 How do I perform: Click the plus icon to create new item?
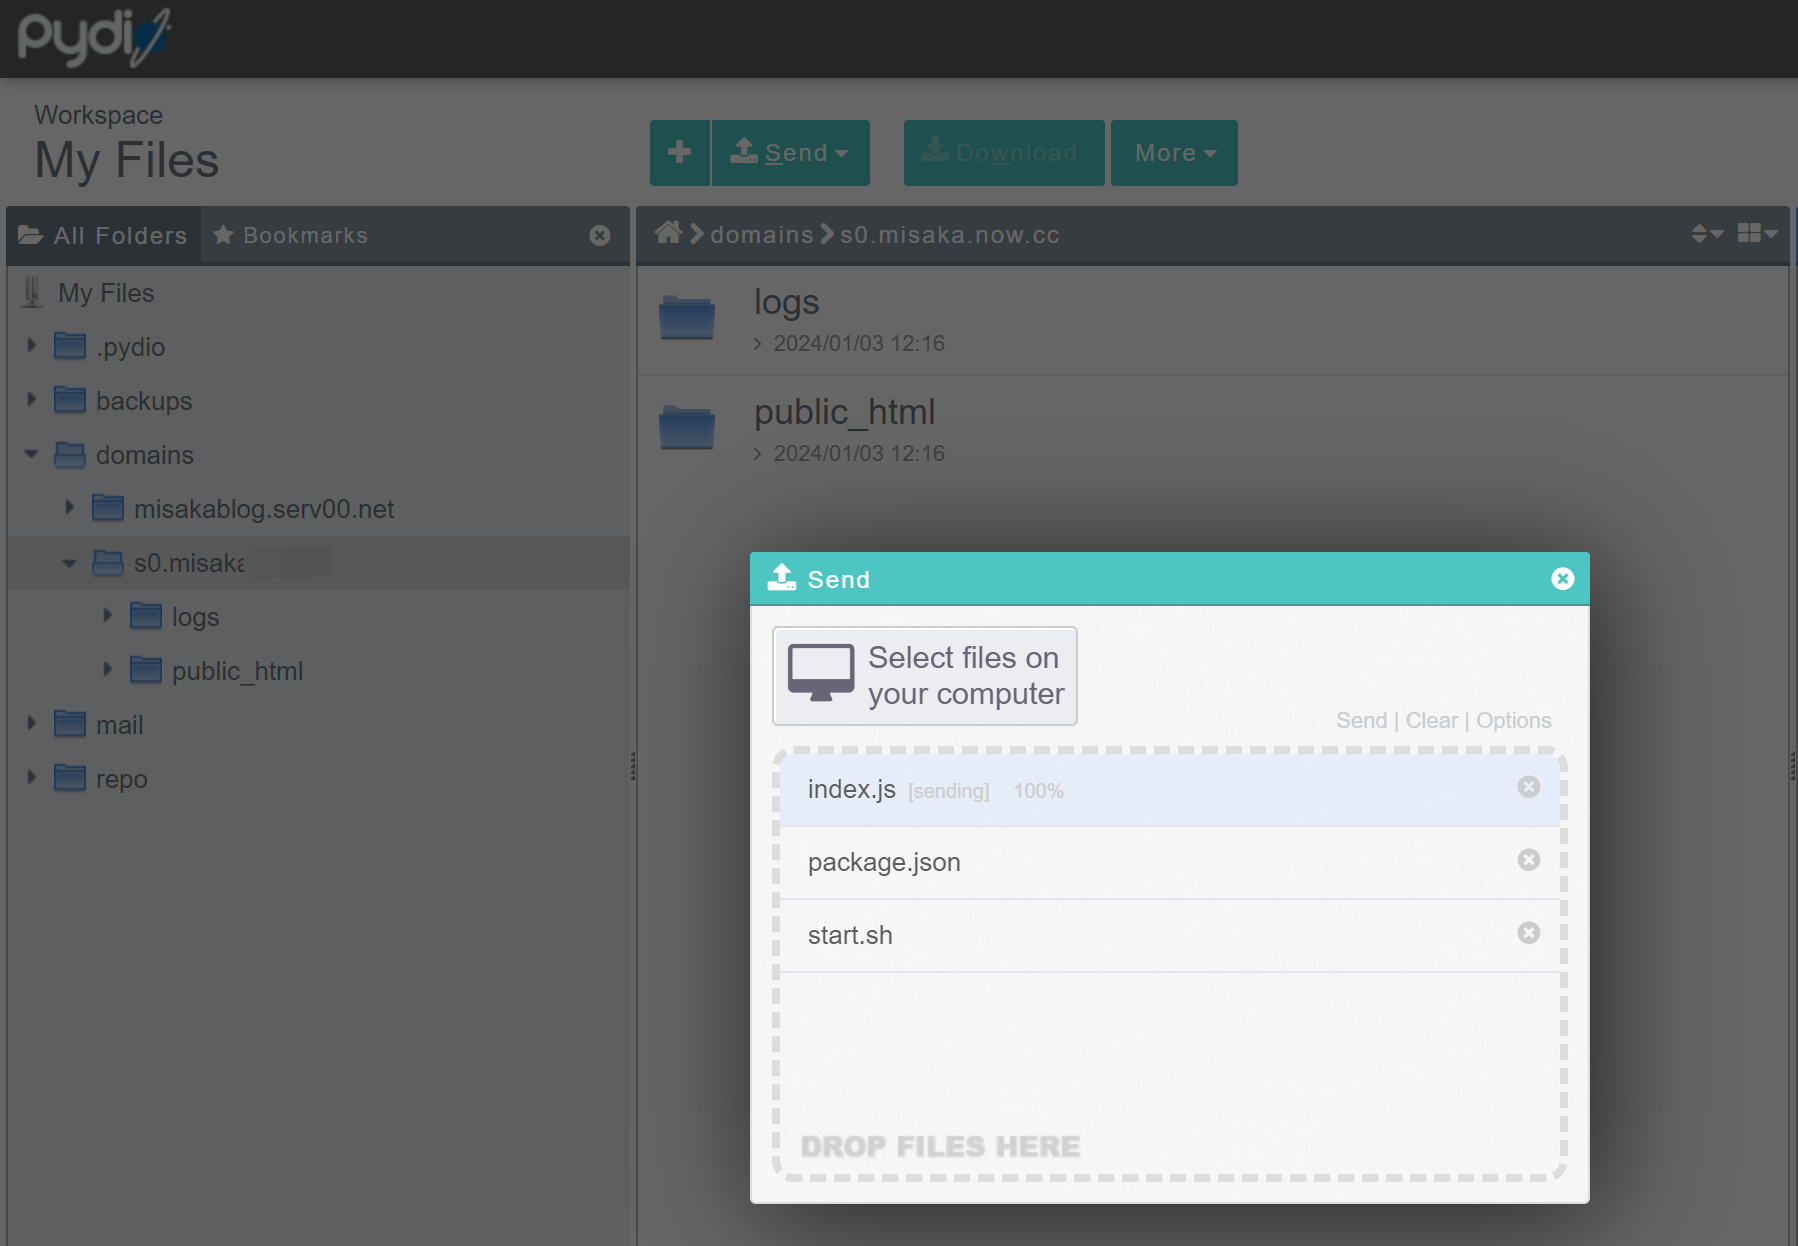coord(680,153)
